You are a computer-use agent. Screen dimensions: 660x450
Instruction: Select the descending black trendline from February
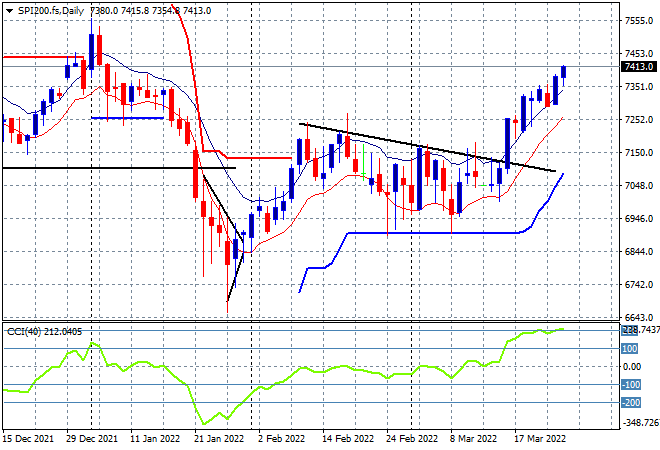pos(427,147)
